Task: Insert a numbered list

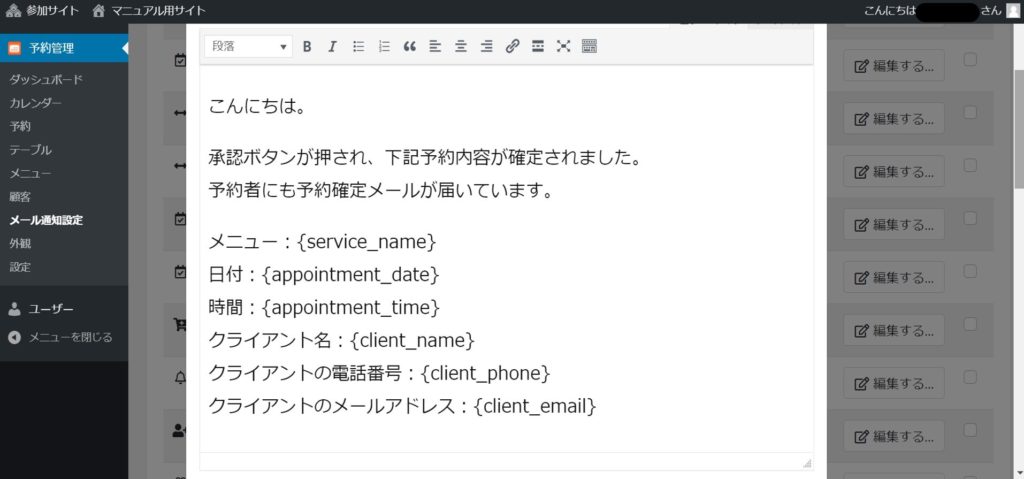Action: pos(384,46)
